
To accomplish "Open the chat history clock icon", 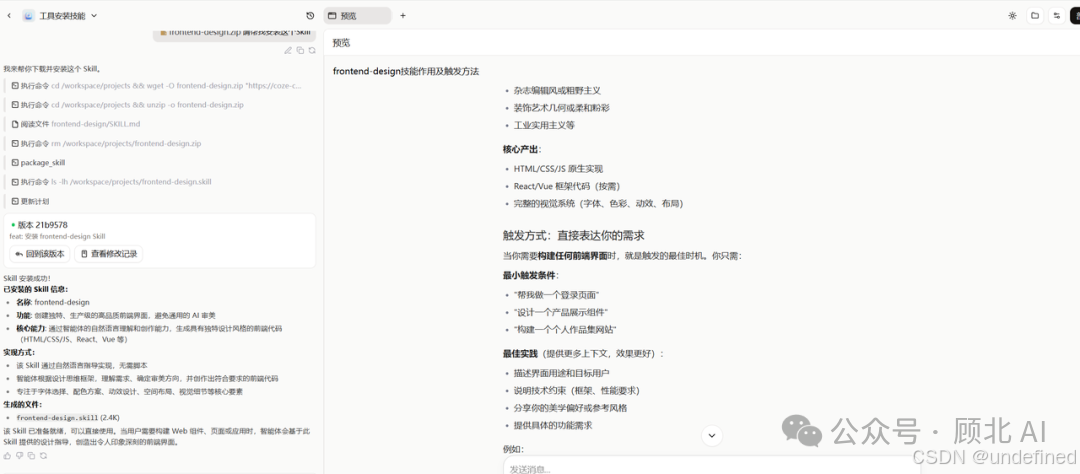I will [310, 15].
